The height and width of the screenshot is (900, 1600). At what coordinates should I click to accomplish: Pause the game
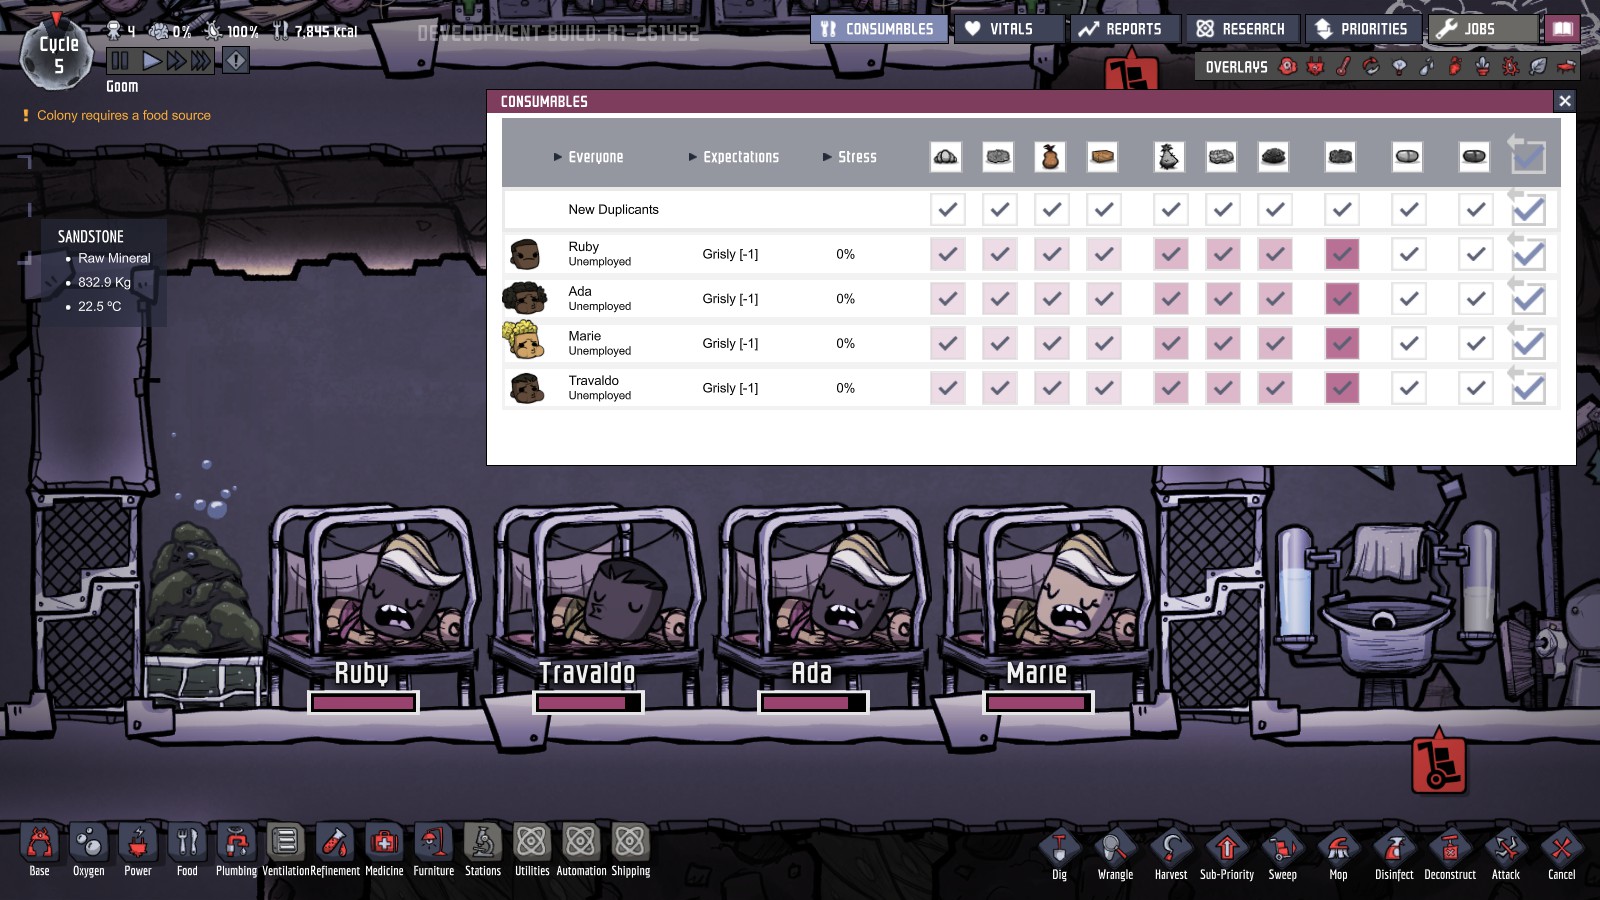pos(120,61)
